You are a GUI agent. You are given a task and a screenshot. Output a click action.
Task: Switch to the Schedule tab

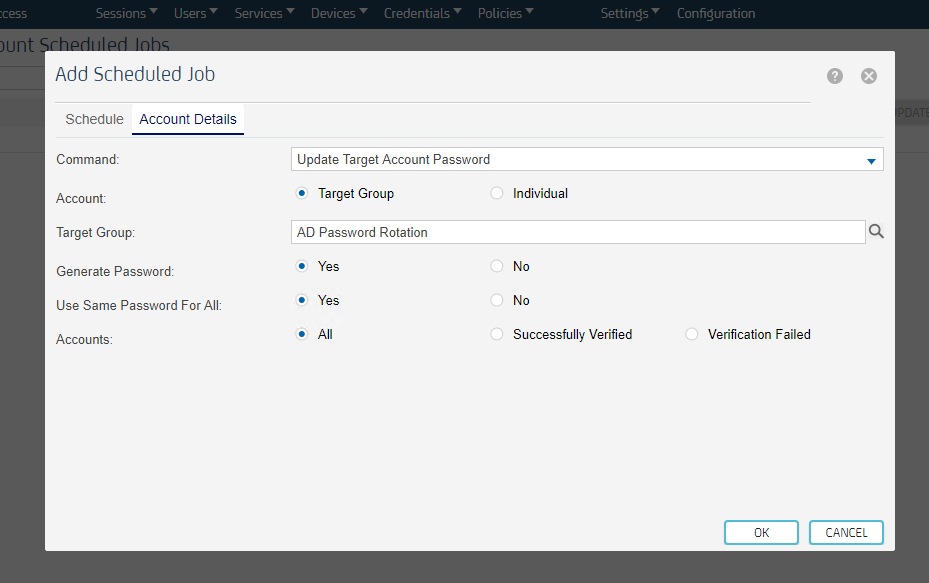[x=94, y=119]
